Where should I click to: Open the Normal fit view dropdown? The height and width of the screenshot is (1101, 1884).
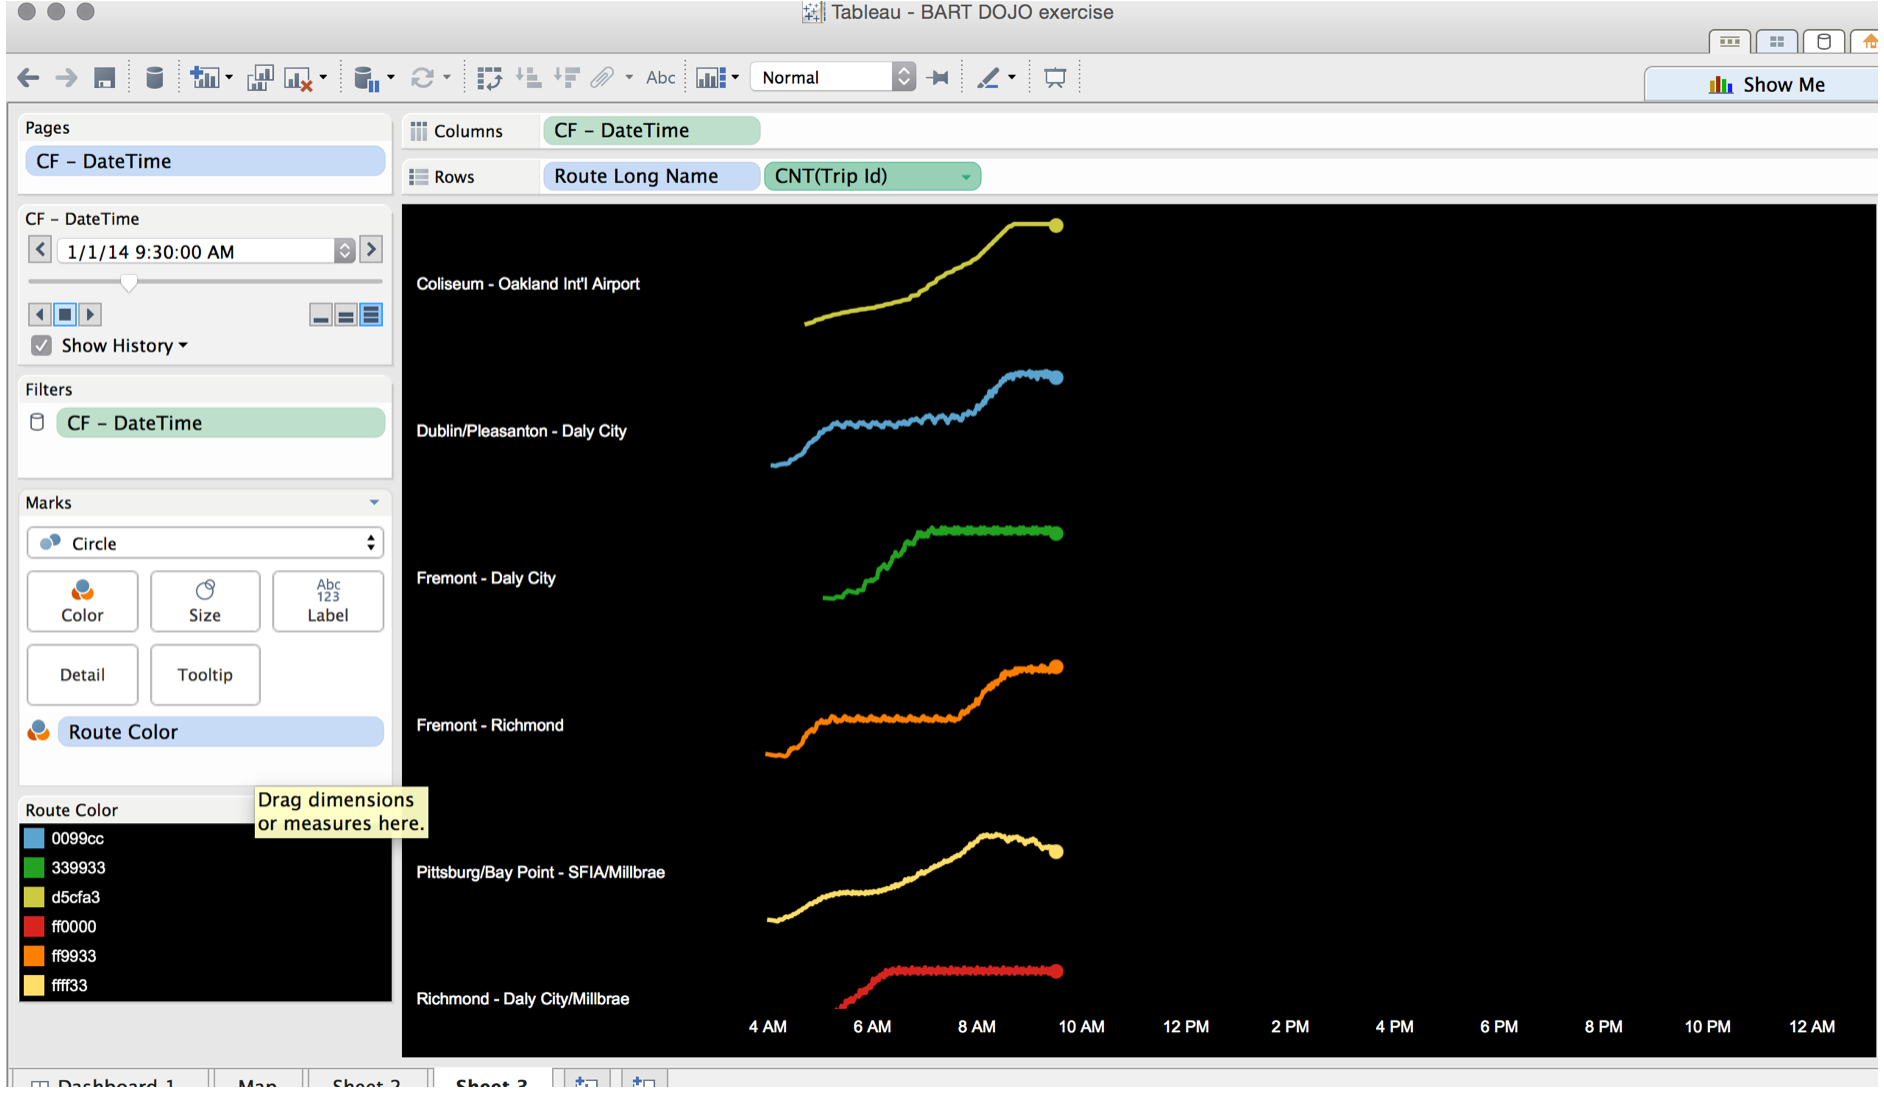[x=903, y=77]
